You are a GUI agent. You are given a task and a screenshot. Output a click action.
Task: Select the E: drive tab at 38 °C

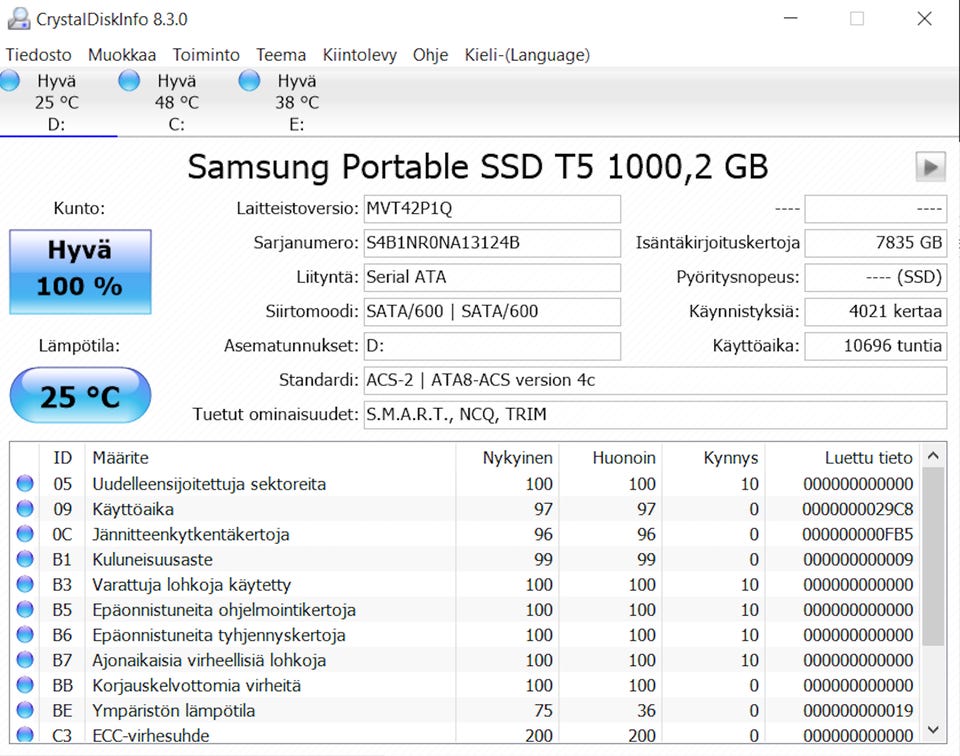[x=296, y=102]
